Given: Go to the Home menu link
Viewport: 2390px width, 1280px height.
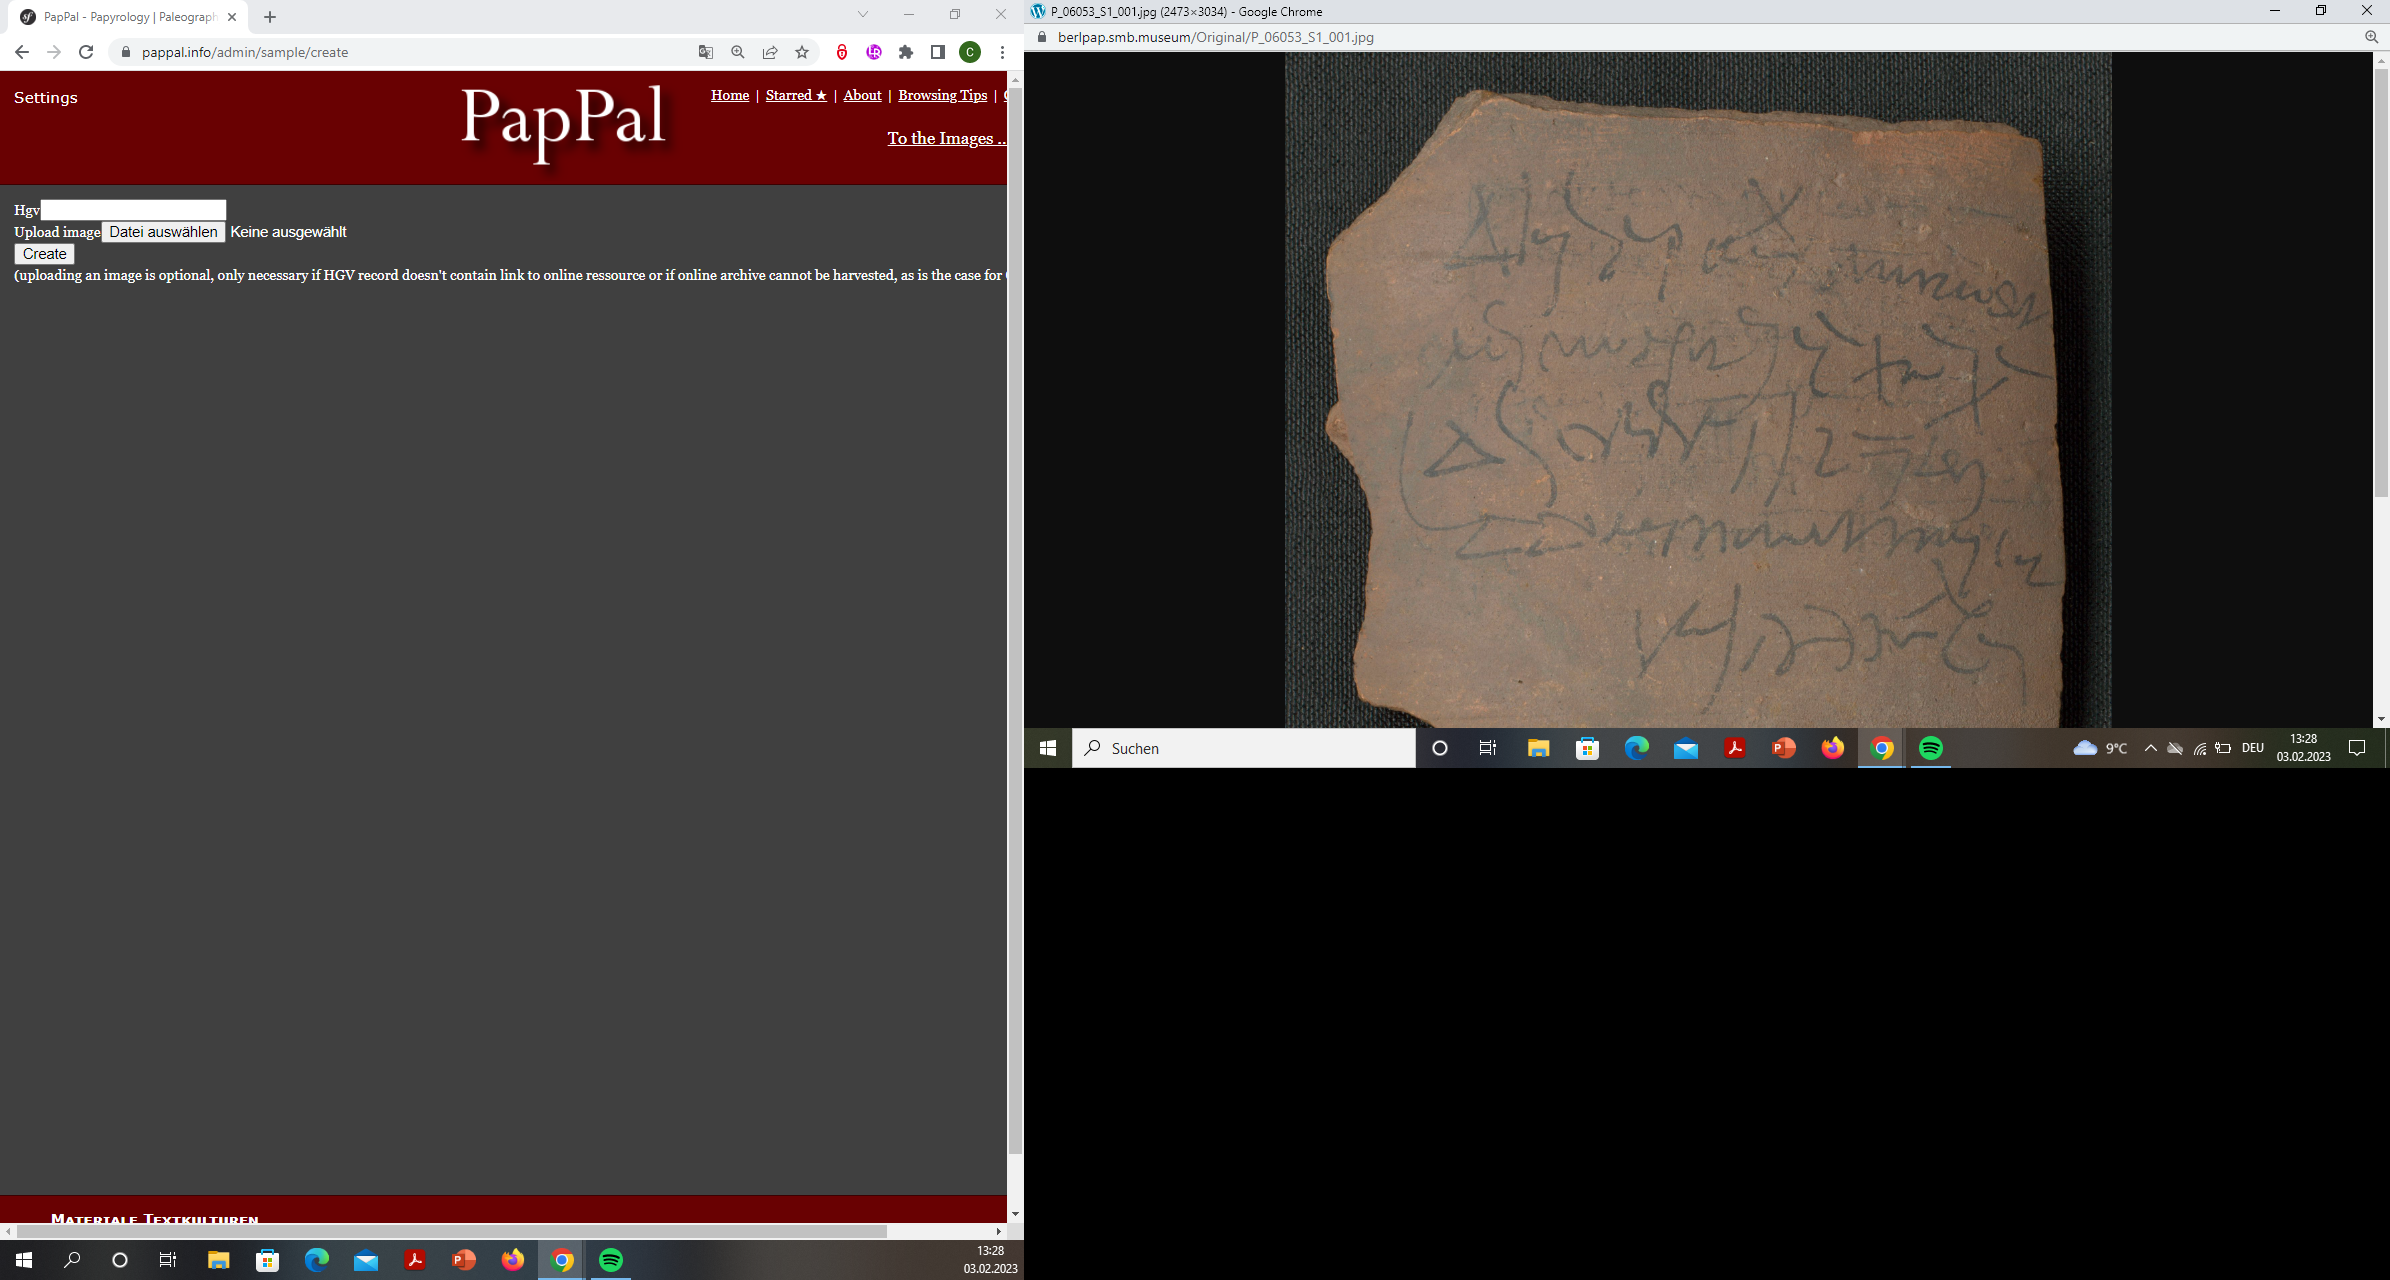Looking at the screenshot, I should pos(730,95).
